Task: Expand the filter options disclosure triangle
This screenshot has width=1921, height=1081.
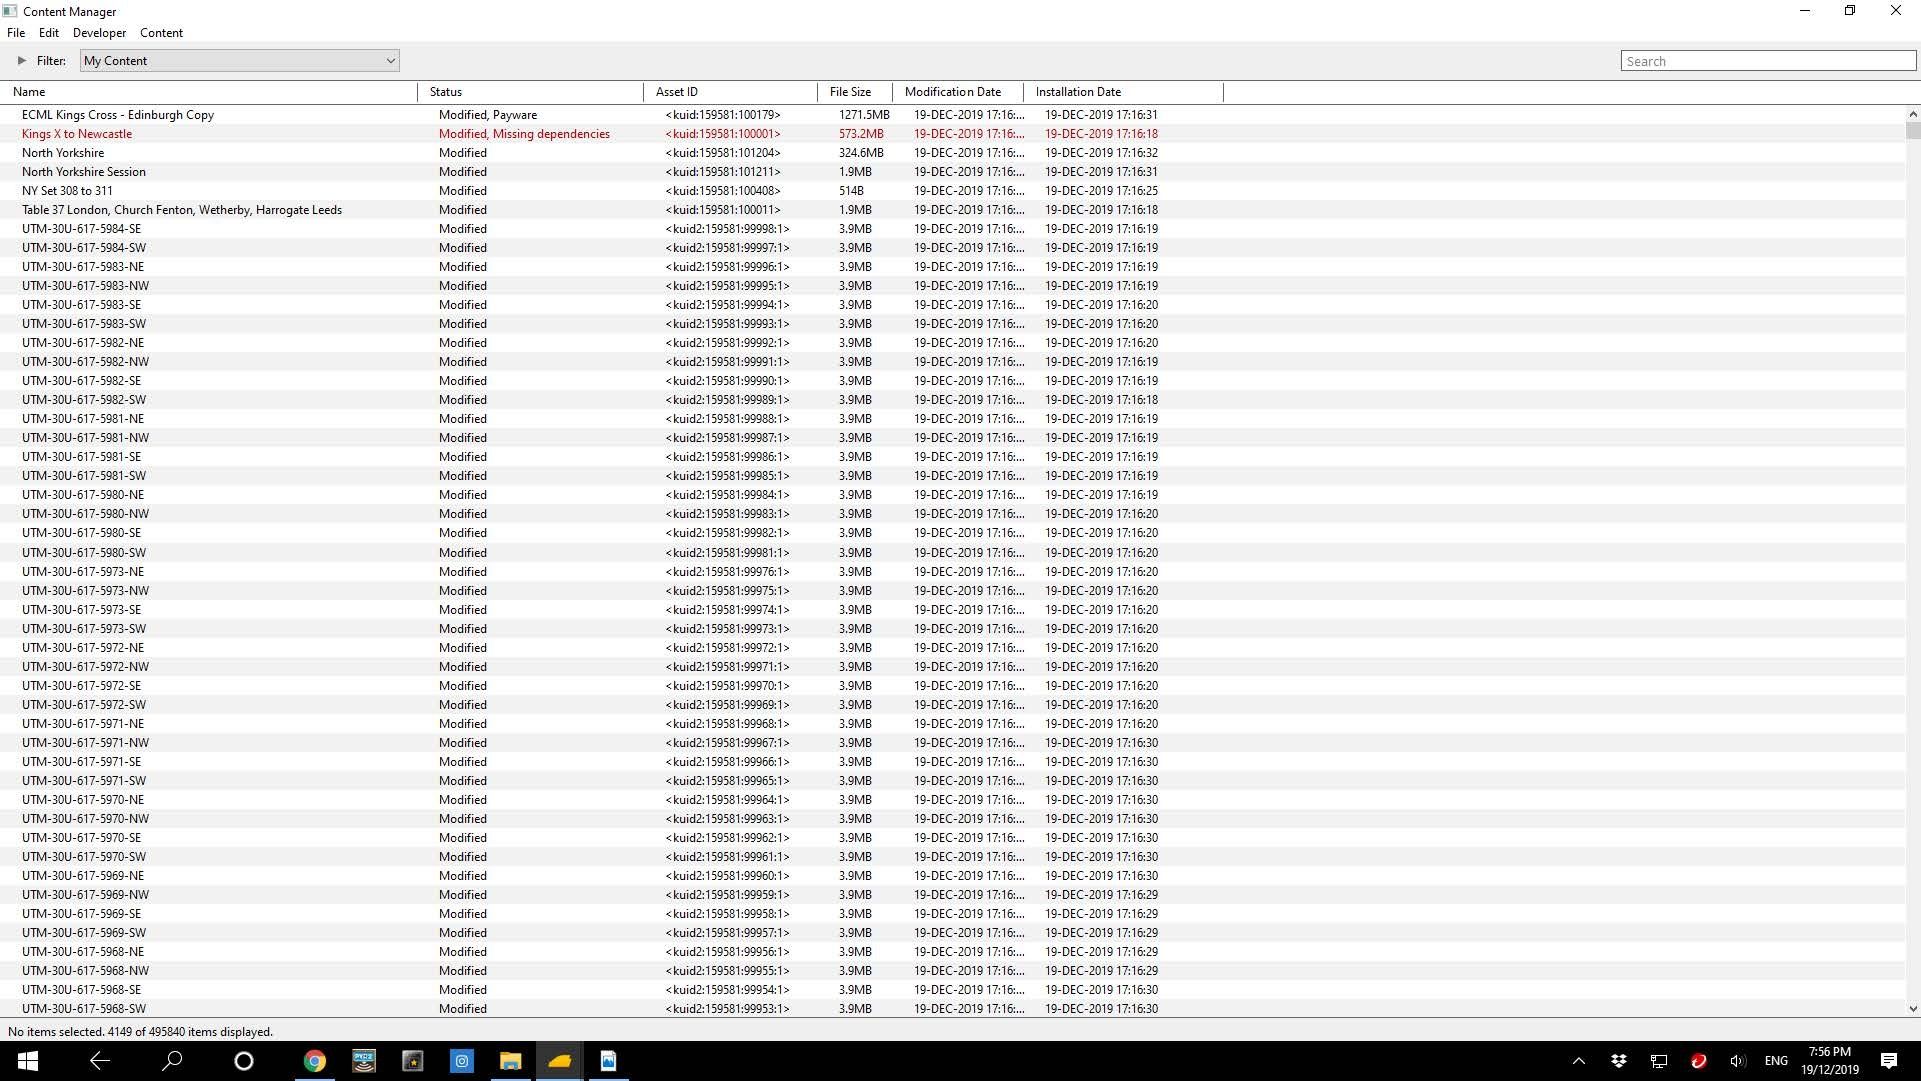Action: tap(21, 61)
